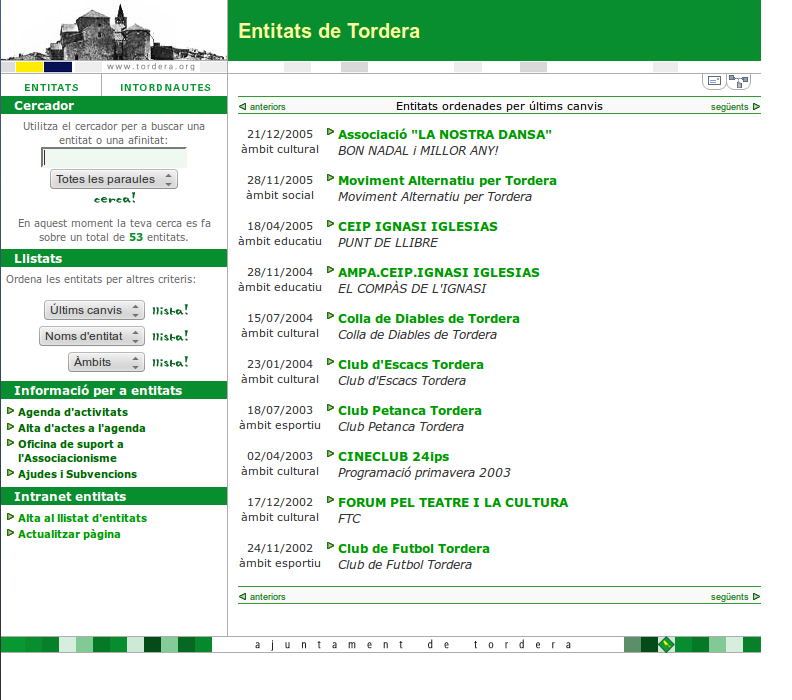This screenshot has width=792, height=700.
Task: Open Club de Futbol Tordera link
Action: tap(414, 548)
